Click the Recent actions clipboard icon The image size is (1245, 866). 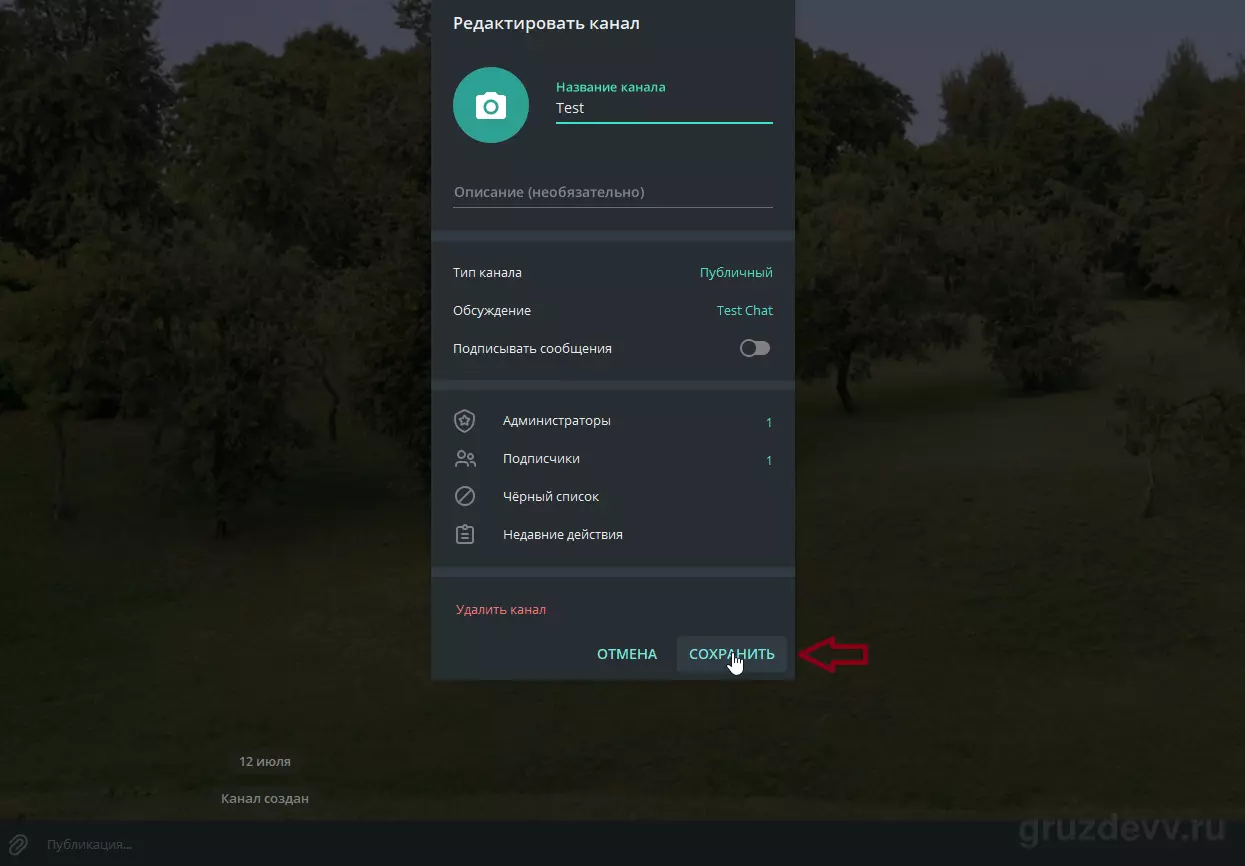click(465, 535)
